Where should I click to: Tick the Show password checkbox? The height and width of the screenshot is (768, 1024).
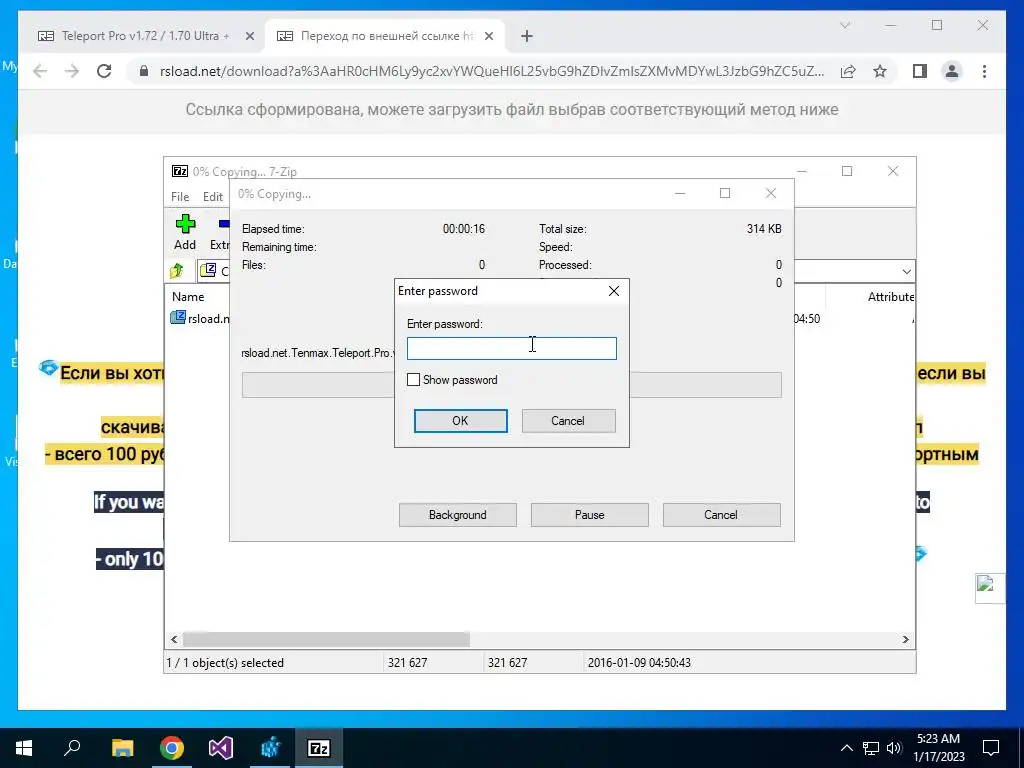[x=413, y=379]
